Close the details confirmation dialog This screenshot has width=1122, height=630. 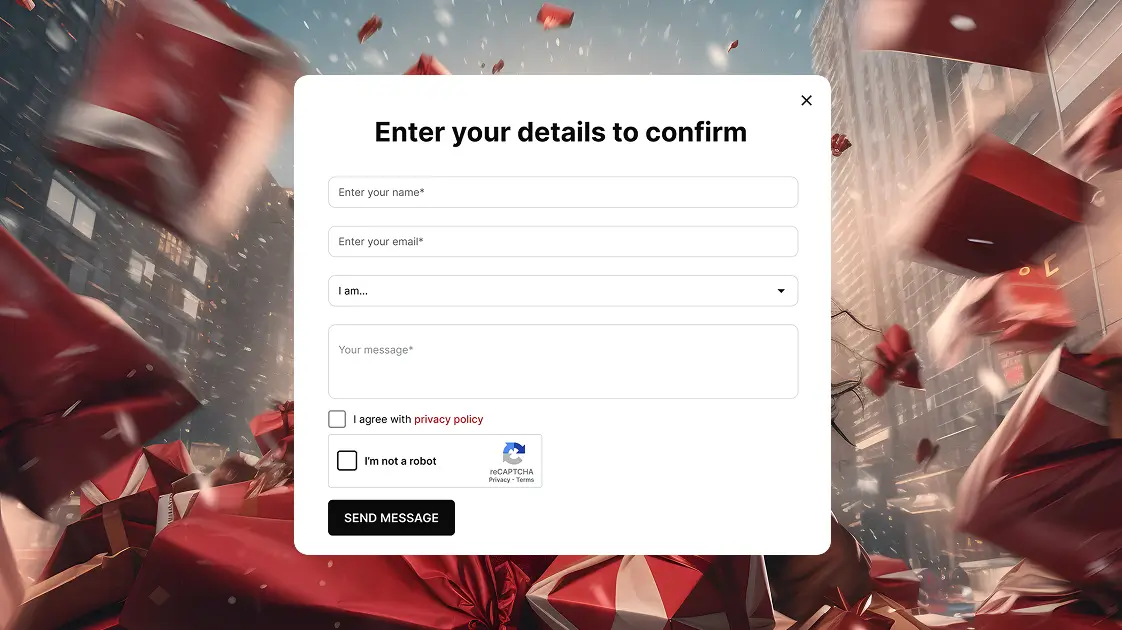[807, 100]
